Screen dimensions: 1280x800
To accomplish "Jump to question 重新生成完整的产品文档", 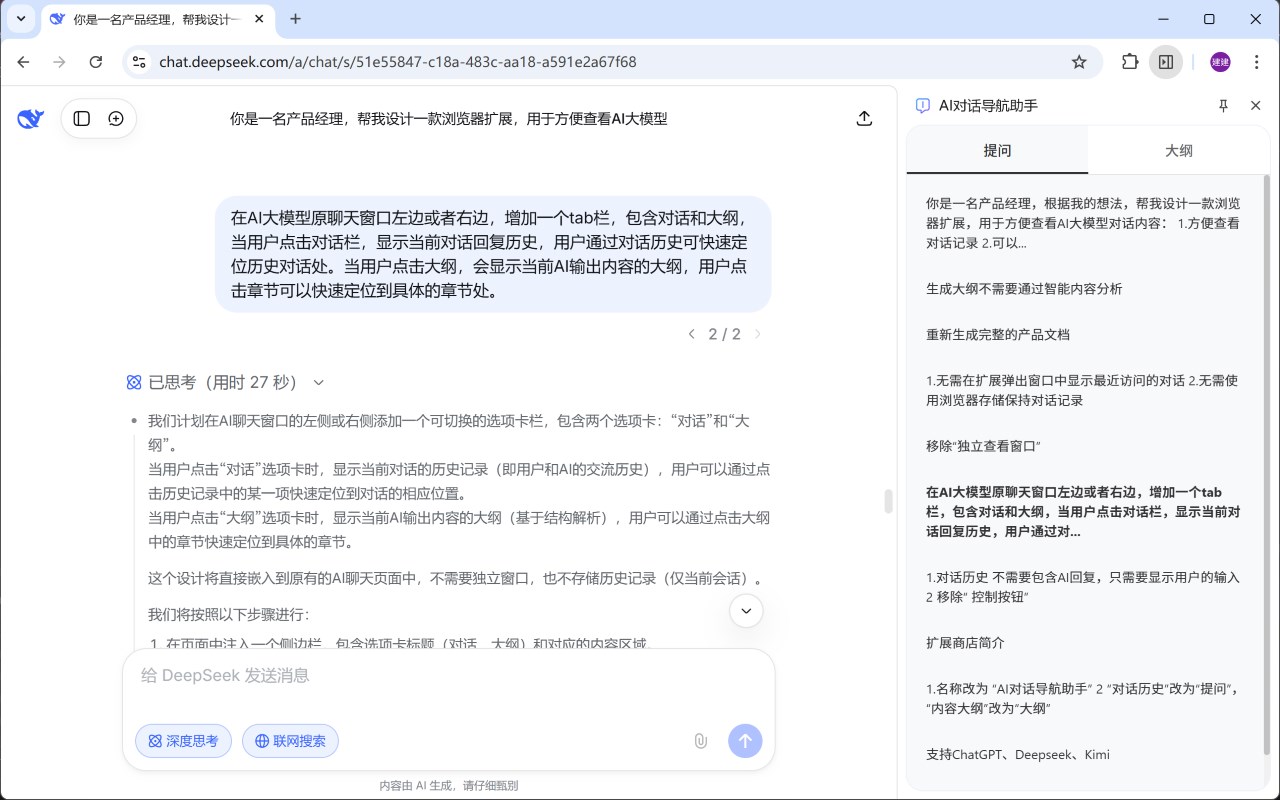I will [x=998, y=335].
